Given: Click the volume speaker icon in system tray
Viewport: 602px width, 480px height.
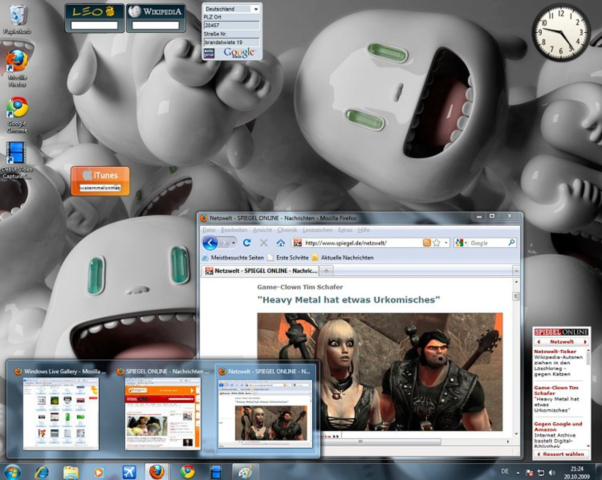Looking at the screenshot, I should coord(552,472).
